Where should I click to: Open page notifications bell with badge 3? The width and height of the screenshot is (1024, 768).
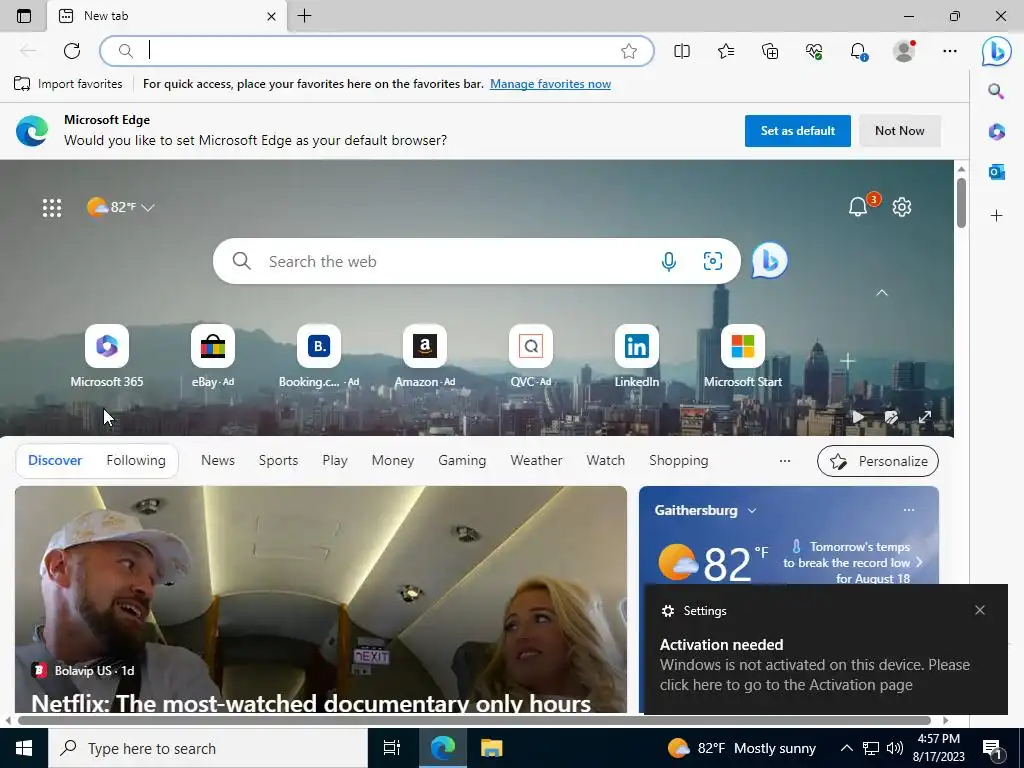pos(858,207)
